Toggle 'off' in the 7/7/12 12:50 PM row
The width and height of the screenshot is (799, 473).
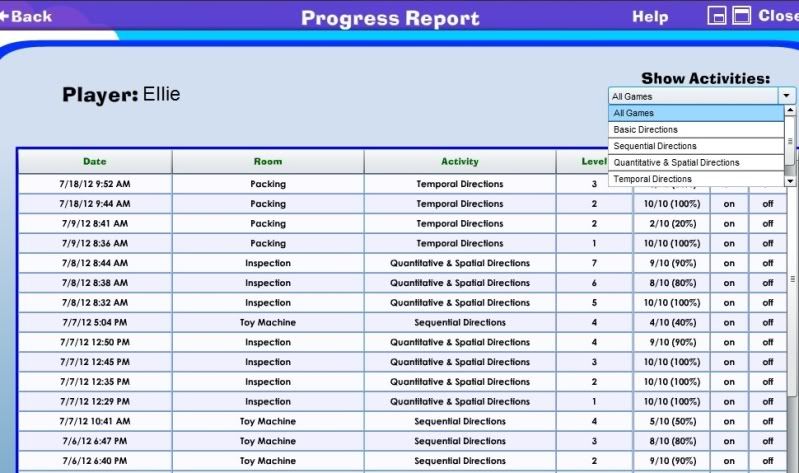768,343
